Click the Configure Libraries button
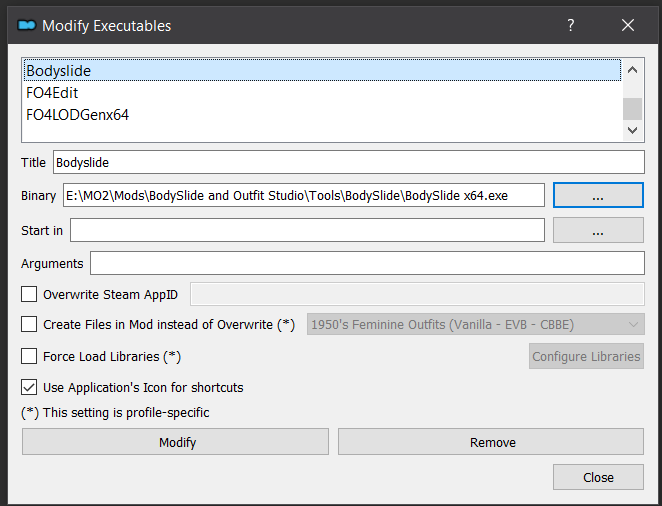Viewport: 662px width, 506px height. pos(586,356)
